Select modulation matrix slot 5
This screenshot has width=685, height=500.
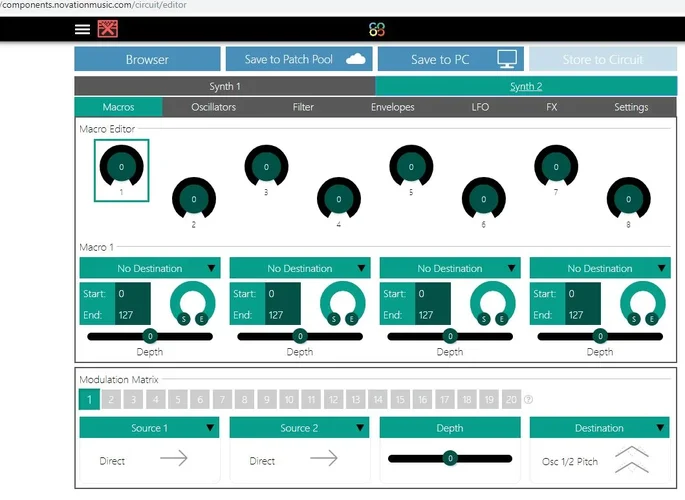(x=178, y=399)
